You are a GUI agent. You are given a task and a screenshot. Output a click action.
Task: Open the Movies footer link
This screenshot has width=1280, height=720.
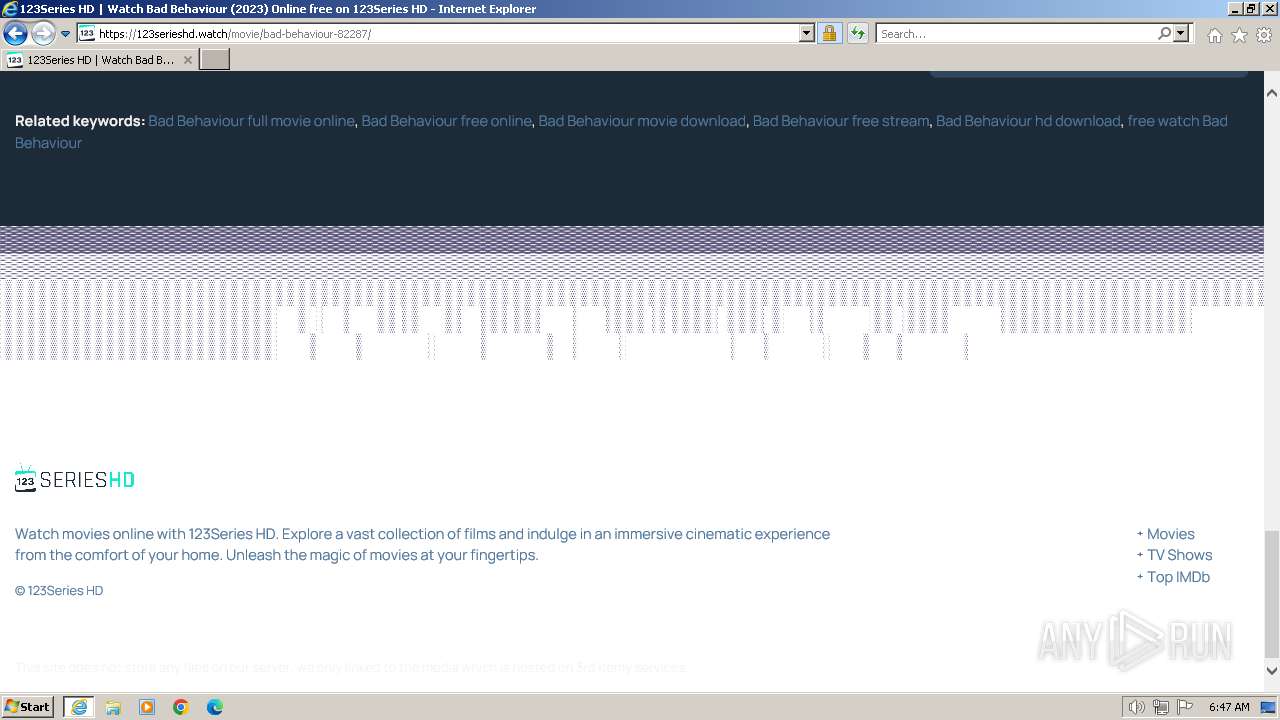1170,534
